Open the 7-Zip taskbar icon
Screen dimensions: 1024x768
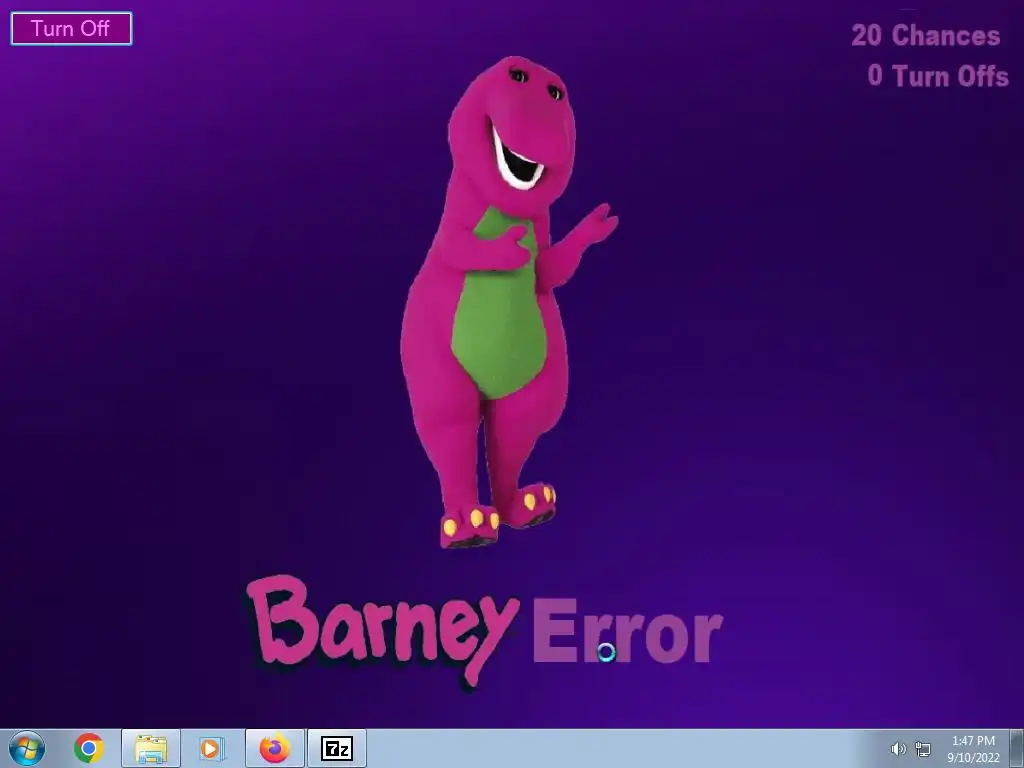pos(337,748)
